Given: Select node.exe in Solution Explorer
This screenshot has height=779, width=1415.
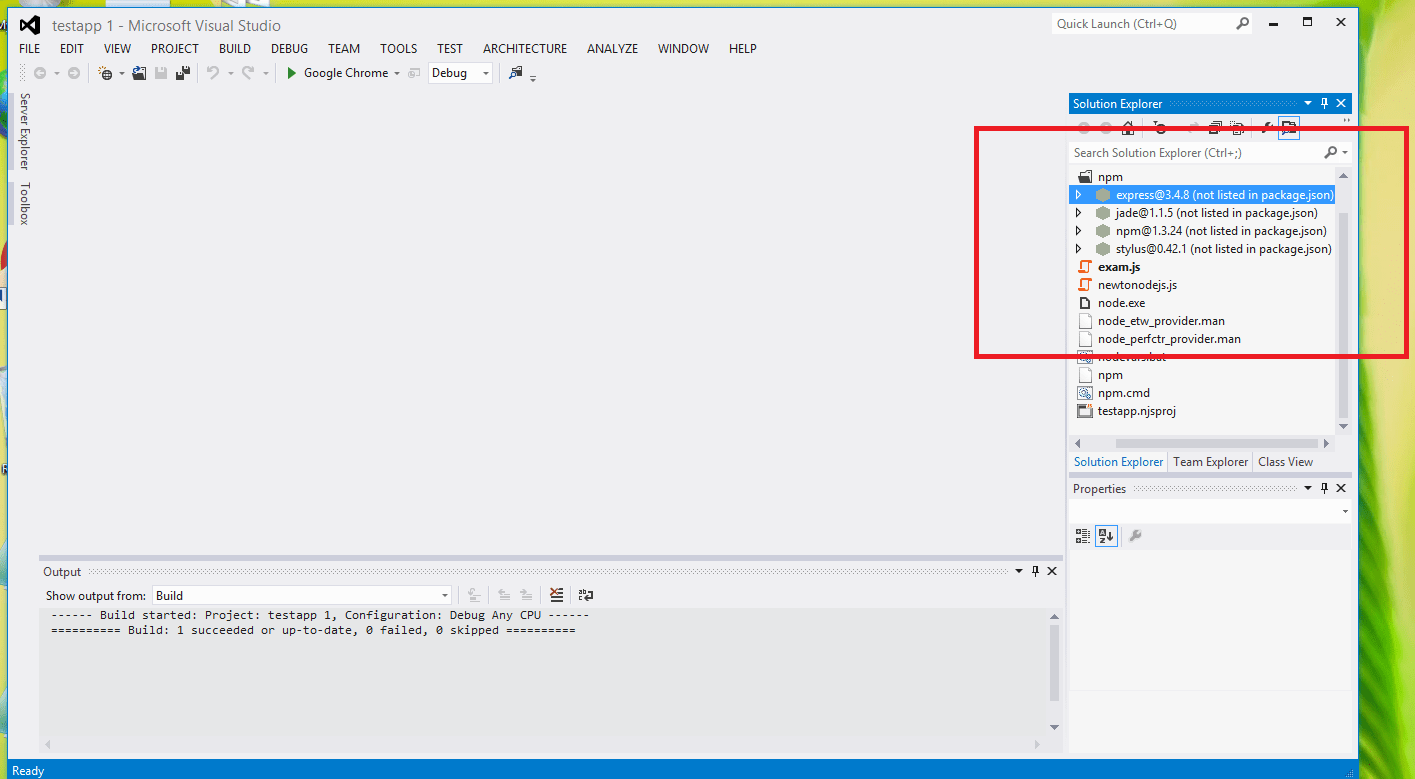Looking at the screenshot, I should pos(1122,303).
